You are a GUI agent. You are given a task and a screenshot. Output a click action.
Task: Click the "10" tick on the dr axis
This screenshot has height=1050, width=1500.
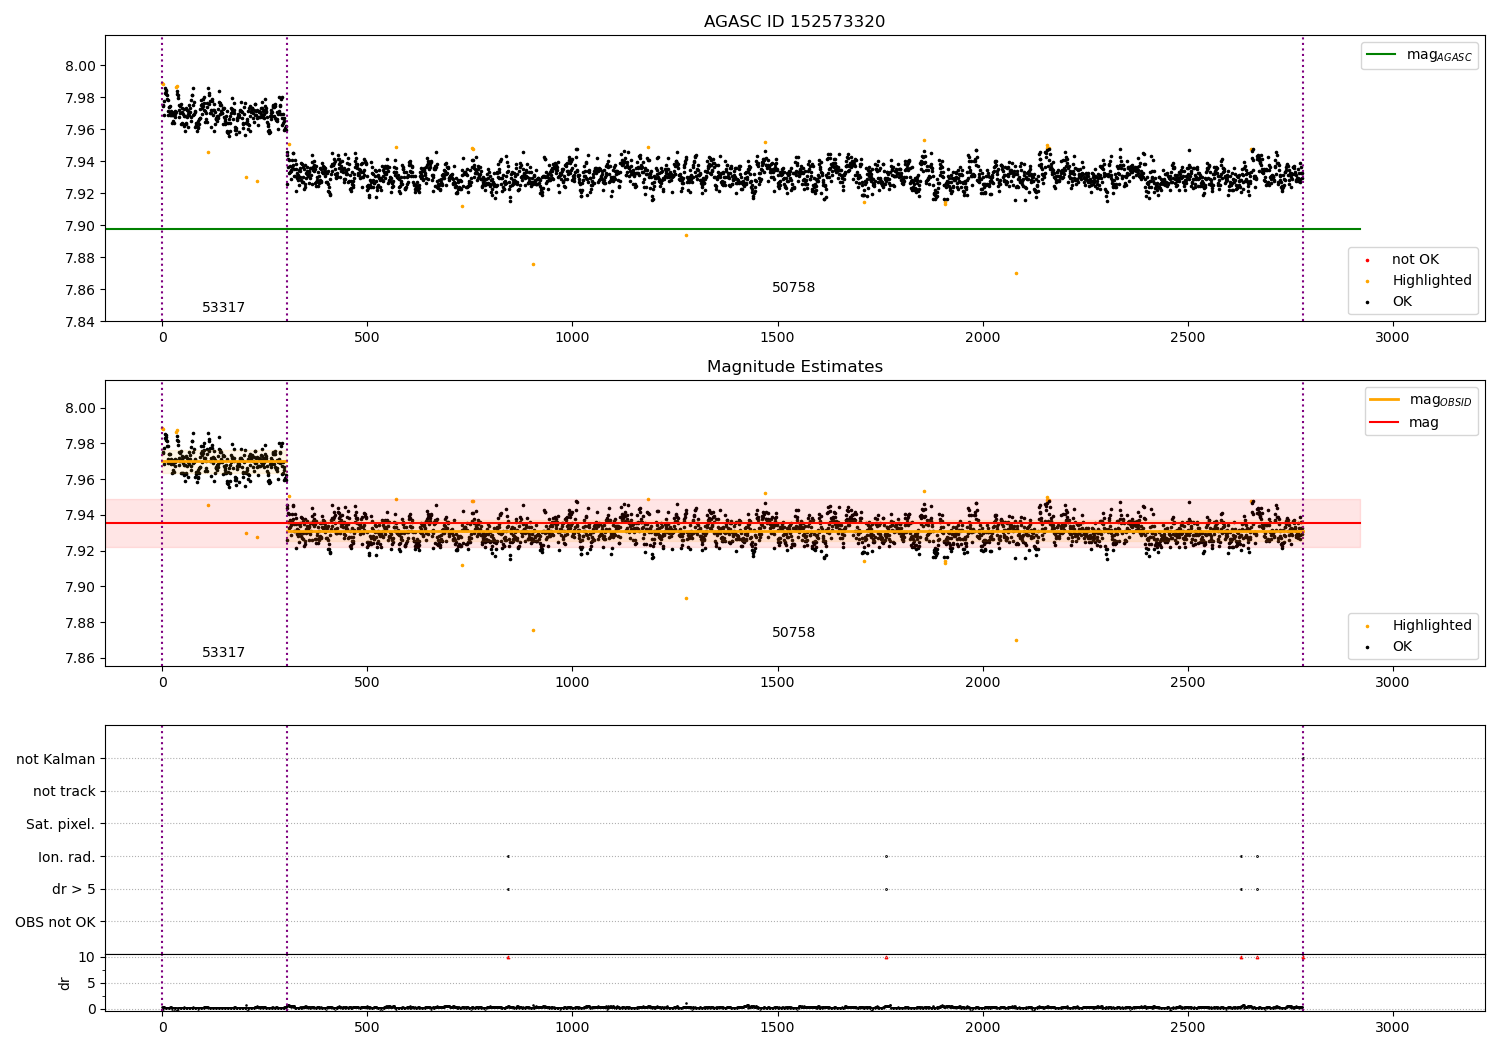point(88,957)
